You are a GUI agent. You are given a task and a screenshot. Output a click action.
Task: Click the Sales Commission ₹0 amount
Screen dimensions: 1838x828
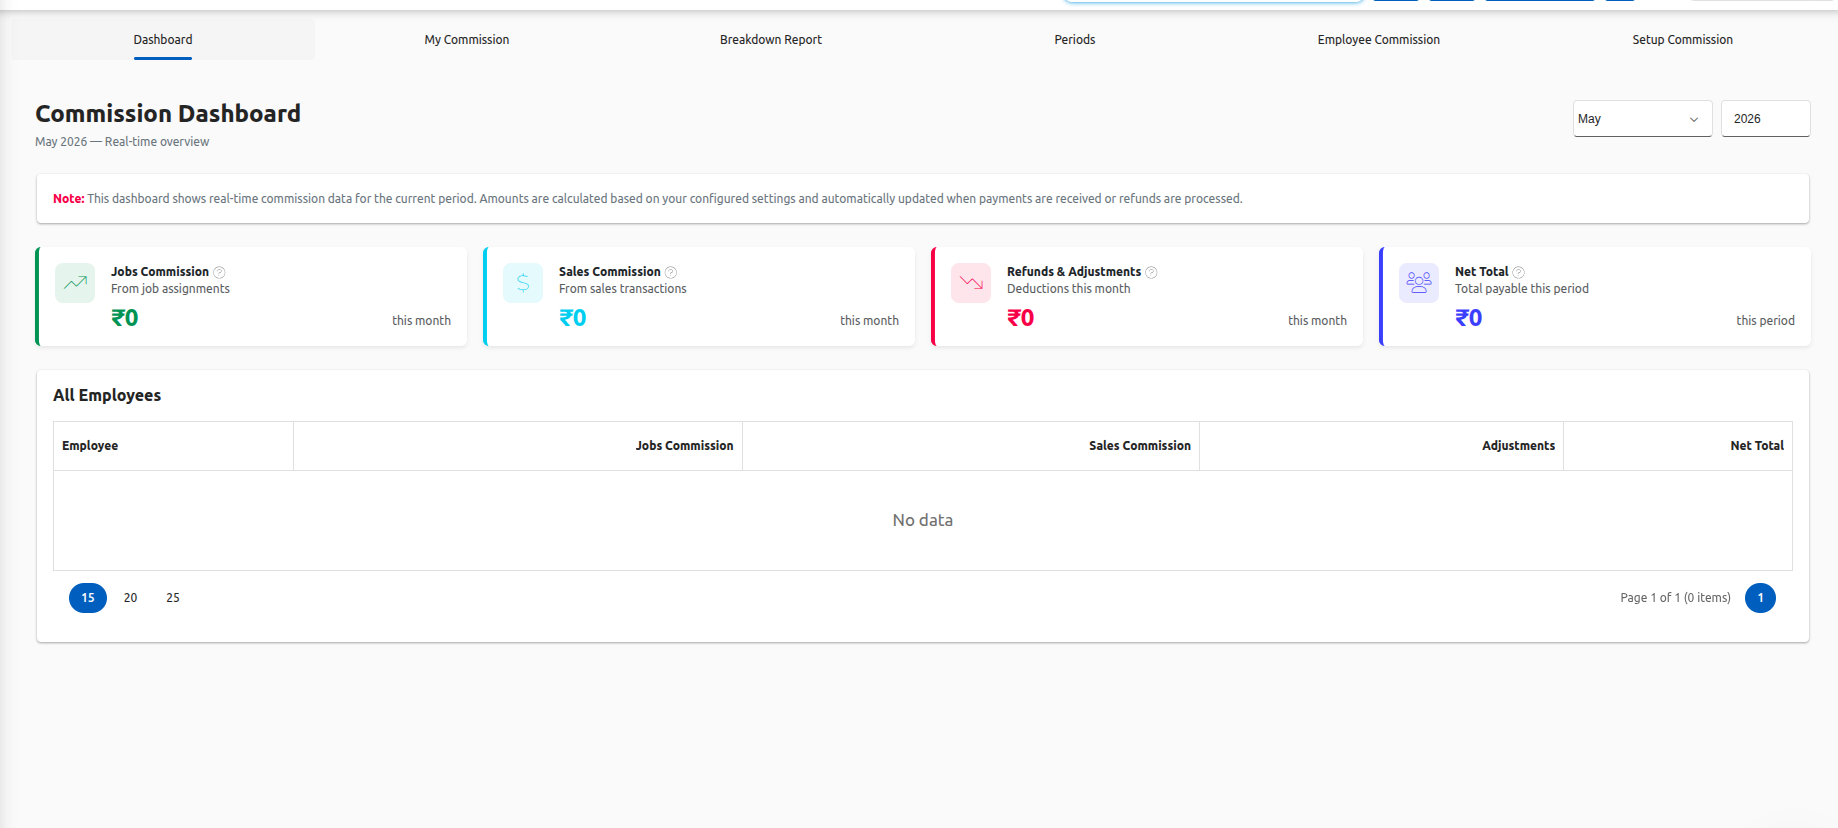pyautogui.click(x=573, y=318)
